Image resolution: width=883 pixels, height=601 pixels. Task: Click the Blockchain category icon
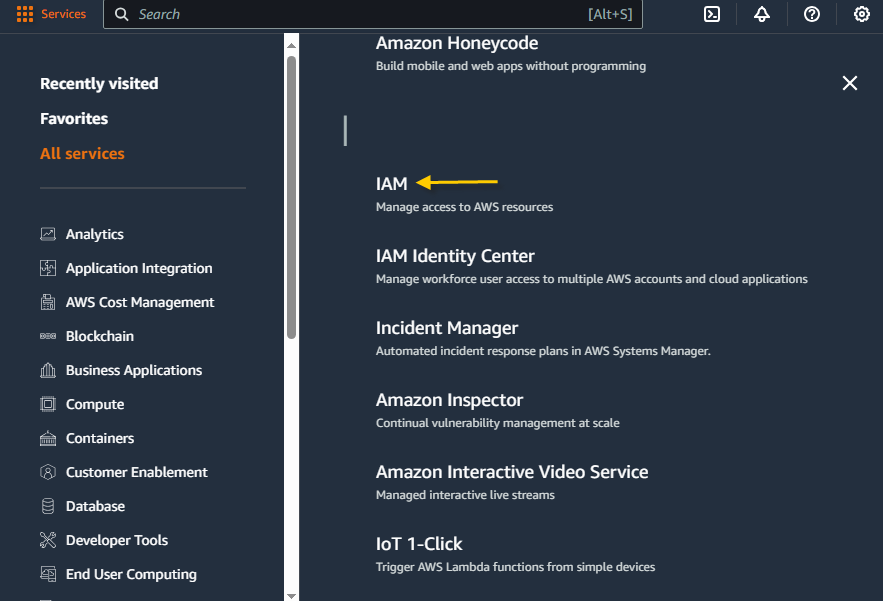tap(48, 336)
